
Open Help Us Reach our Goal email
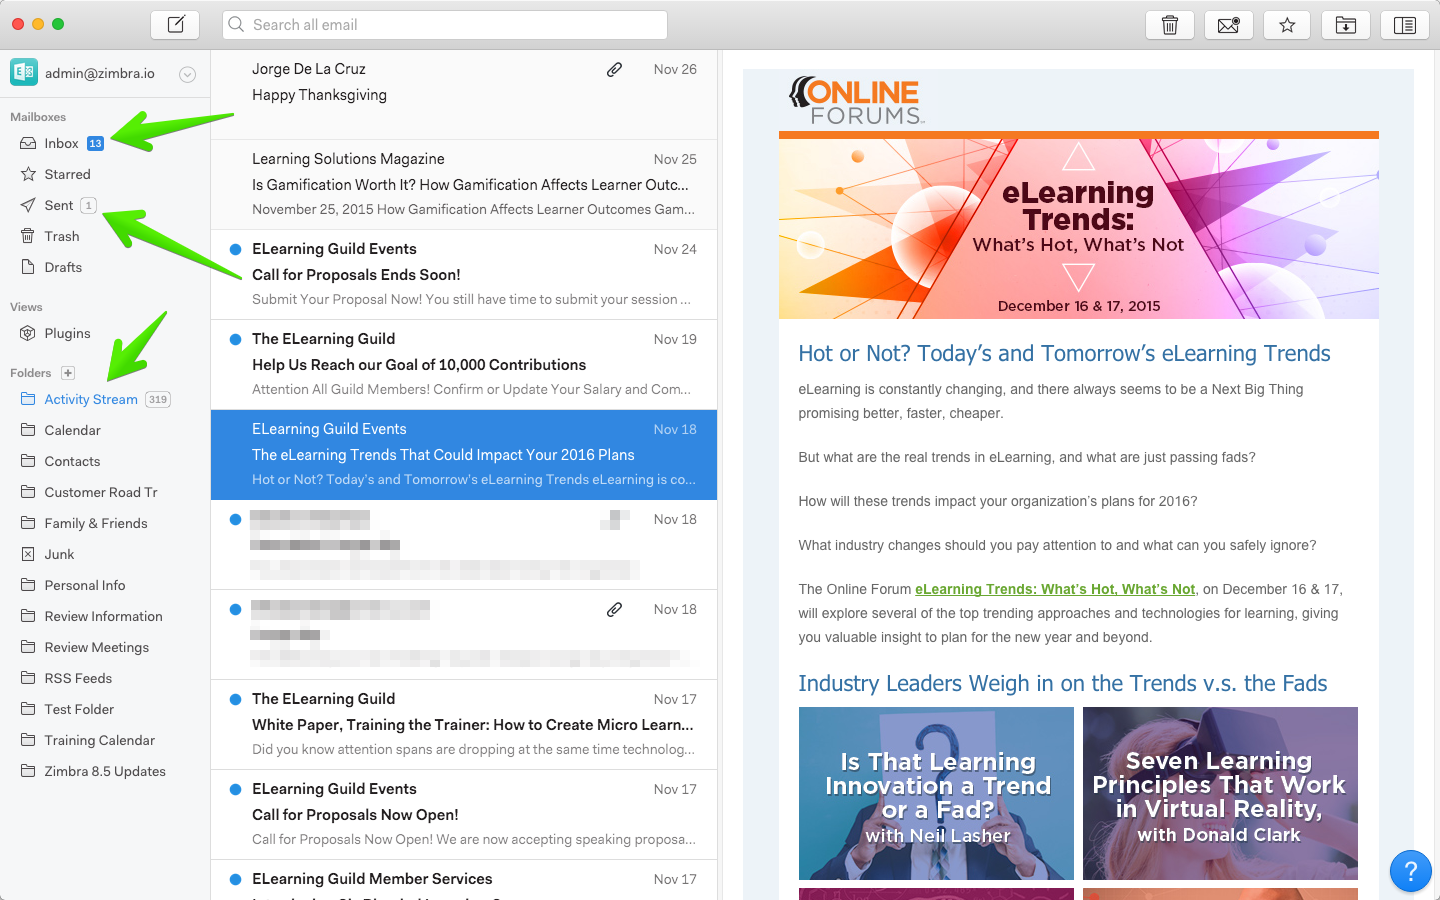tap(464, 365)
